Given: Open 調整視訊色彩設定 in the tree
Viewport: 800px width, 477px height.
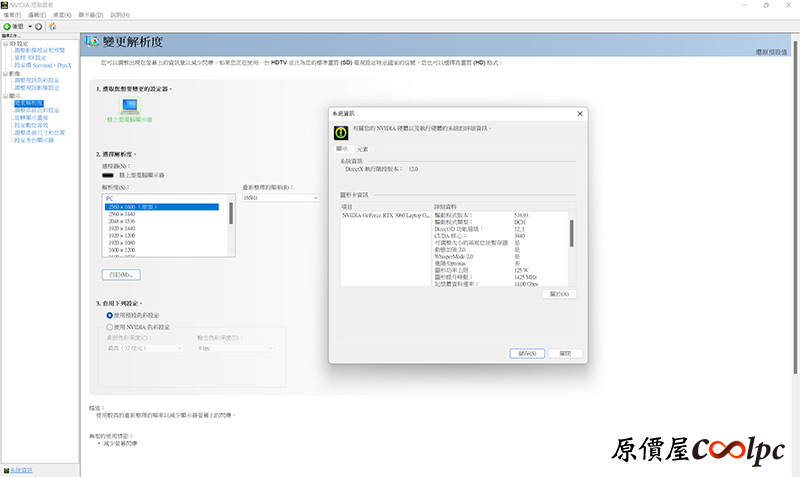Looking at the screenshot, I should pos(37,80).
